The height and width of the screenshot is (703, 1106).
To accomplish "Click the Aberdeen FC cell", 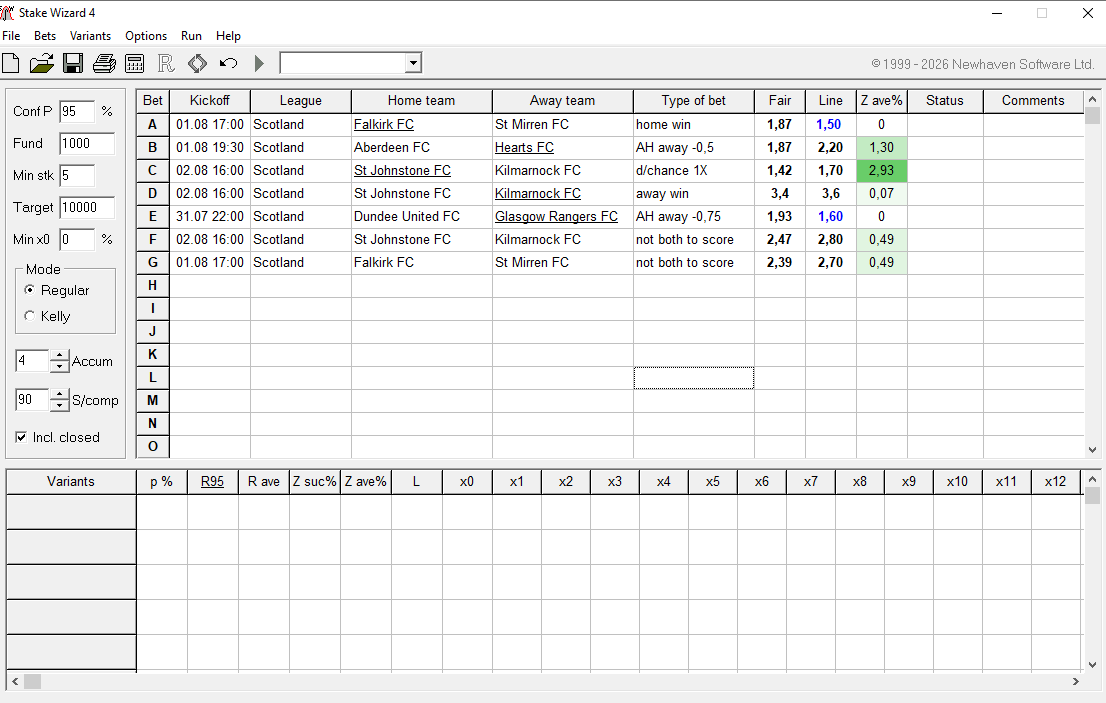I will (x=421, y=147).
